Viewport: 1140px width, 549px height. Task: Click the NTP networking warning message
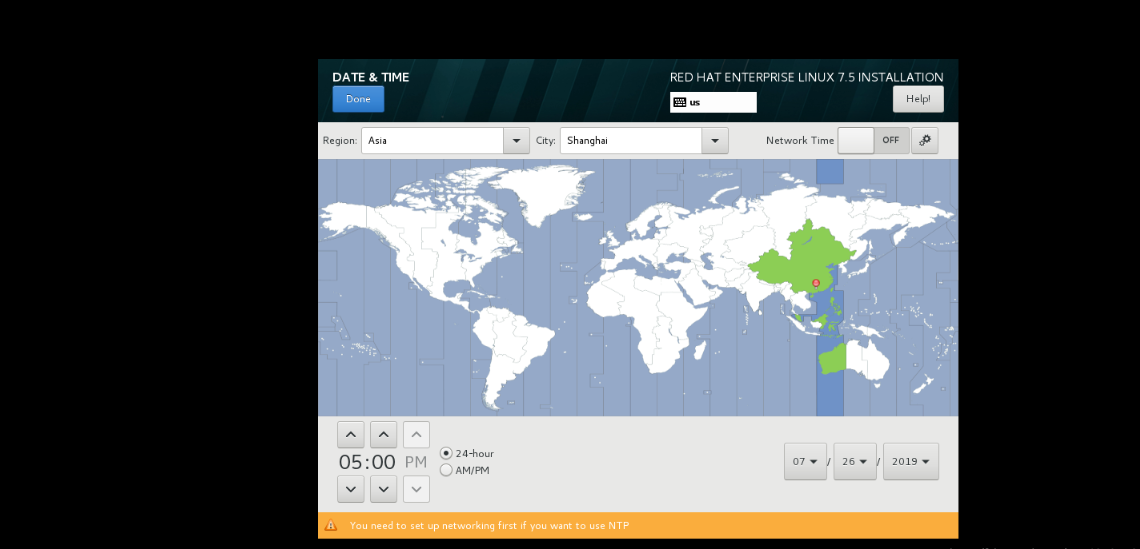coord(489,525)
